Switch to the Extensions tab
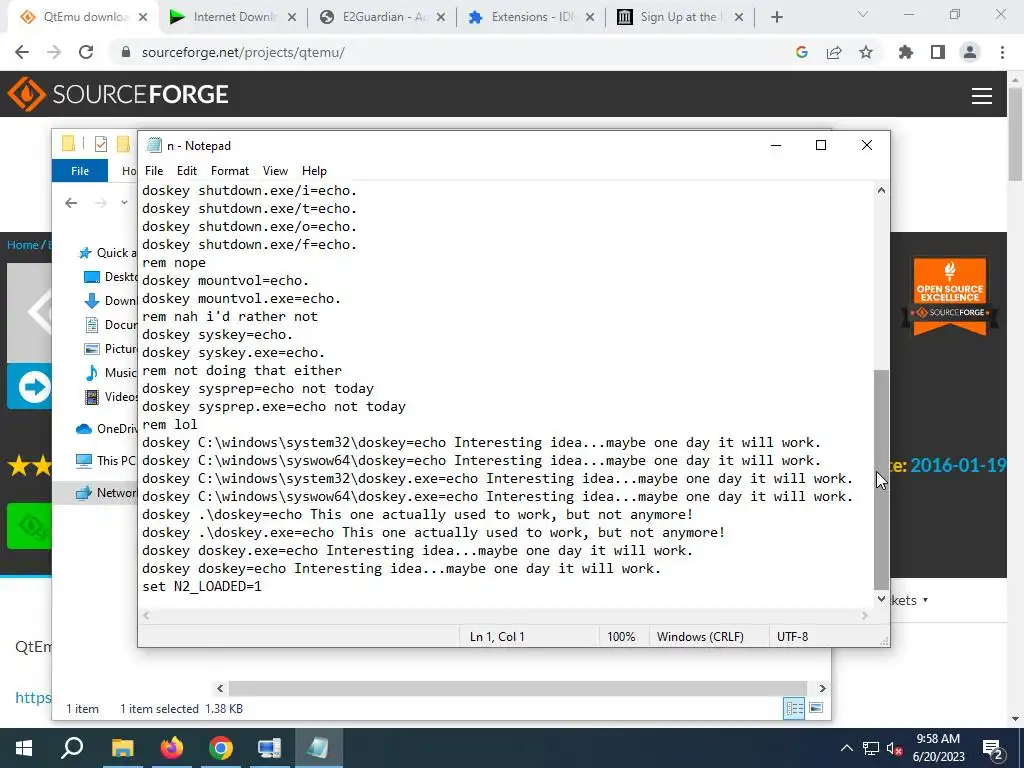This screenshot has width=1024, height=768. tap(531, 18)
